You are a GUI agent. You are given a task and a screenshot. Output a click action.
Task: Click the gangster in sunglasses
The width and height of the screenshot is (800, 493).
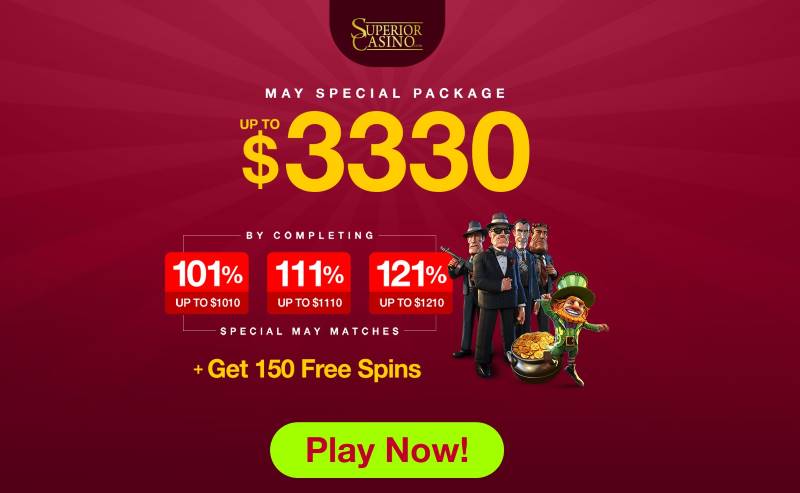coord(497,293)
